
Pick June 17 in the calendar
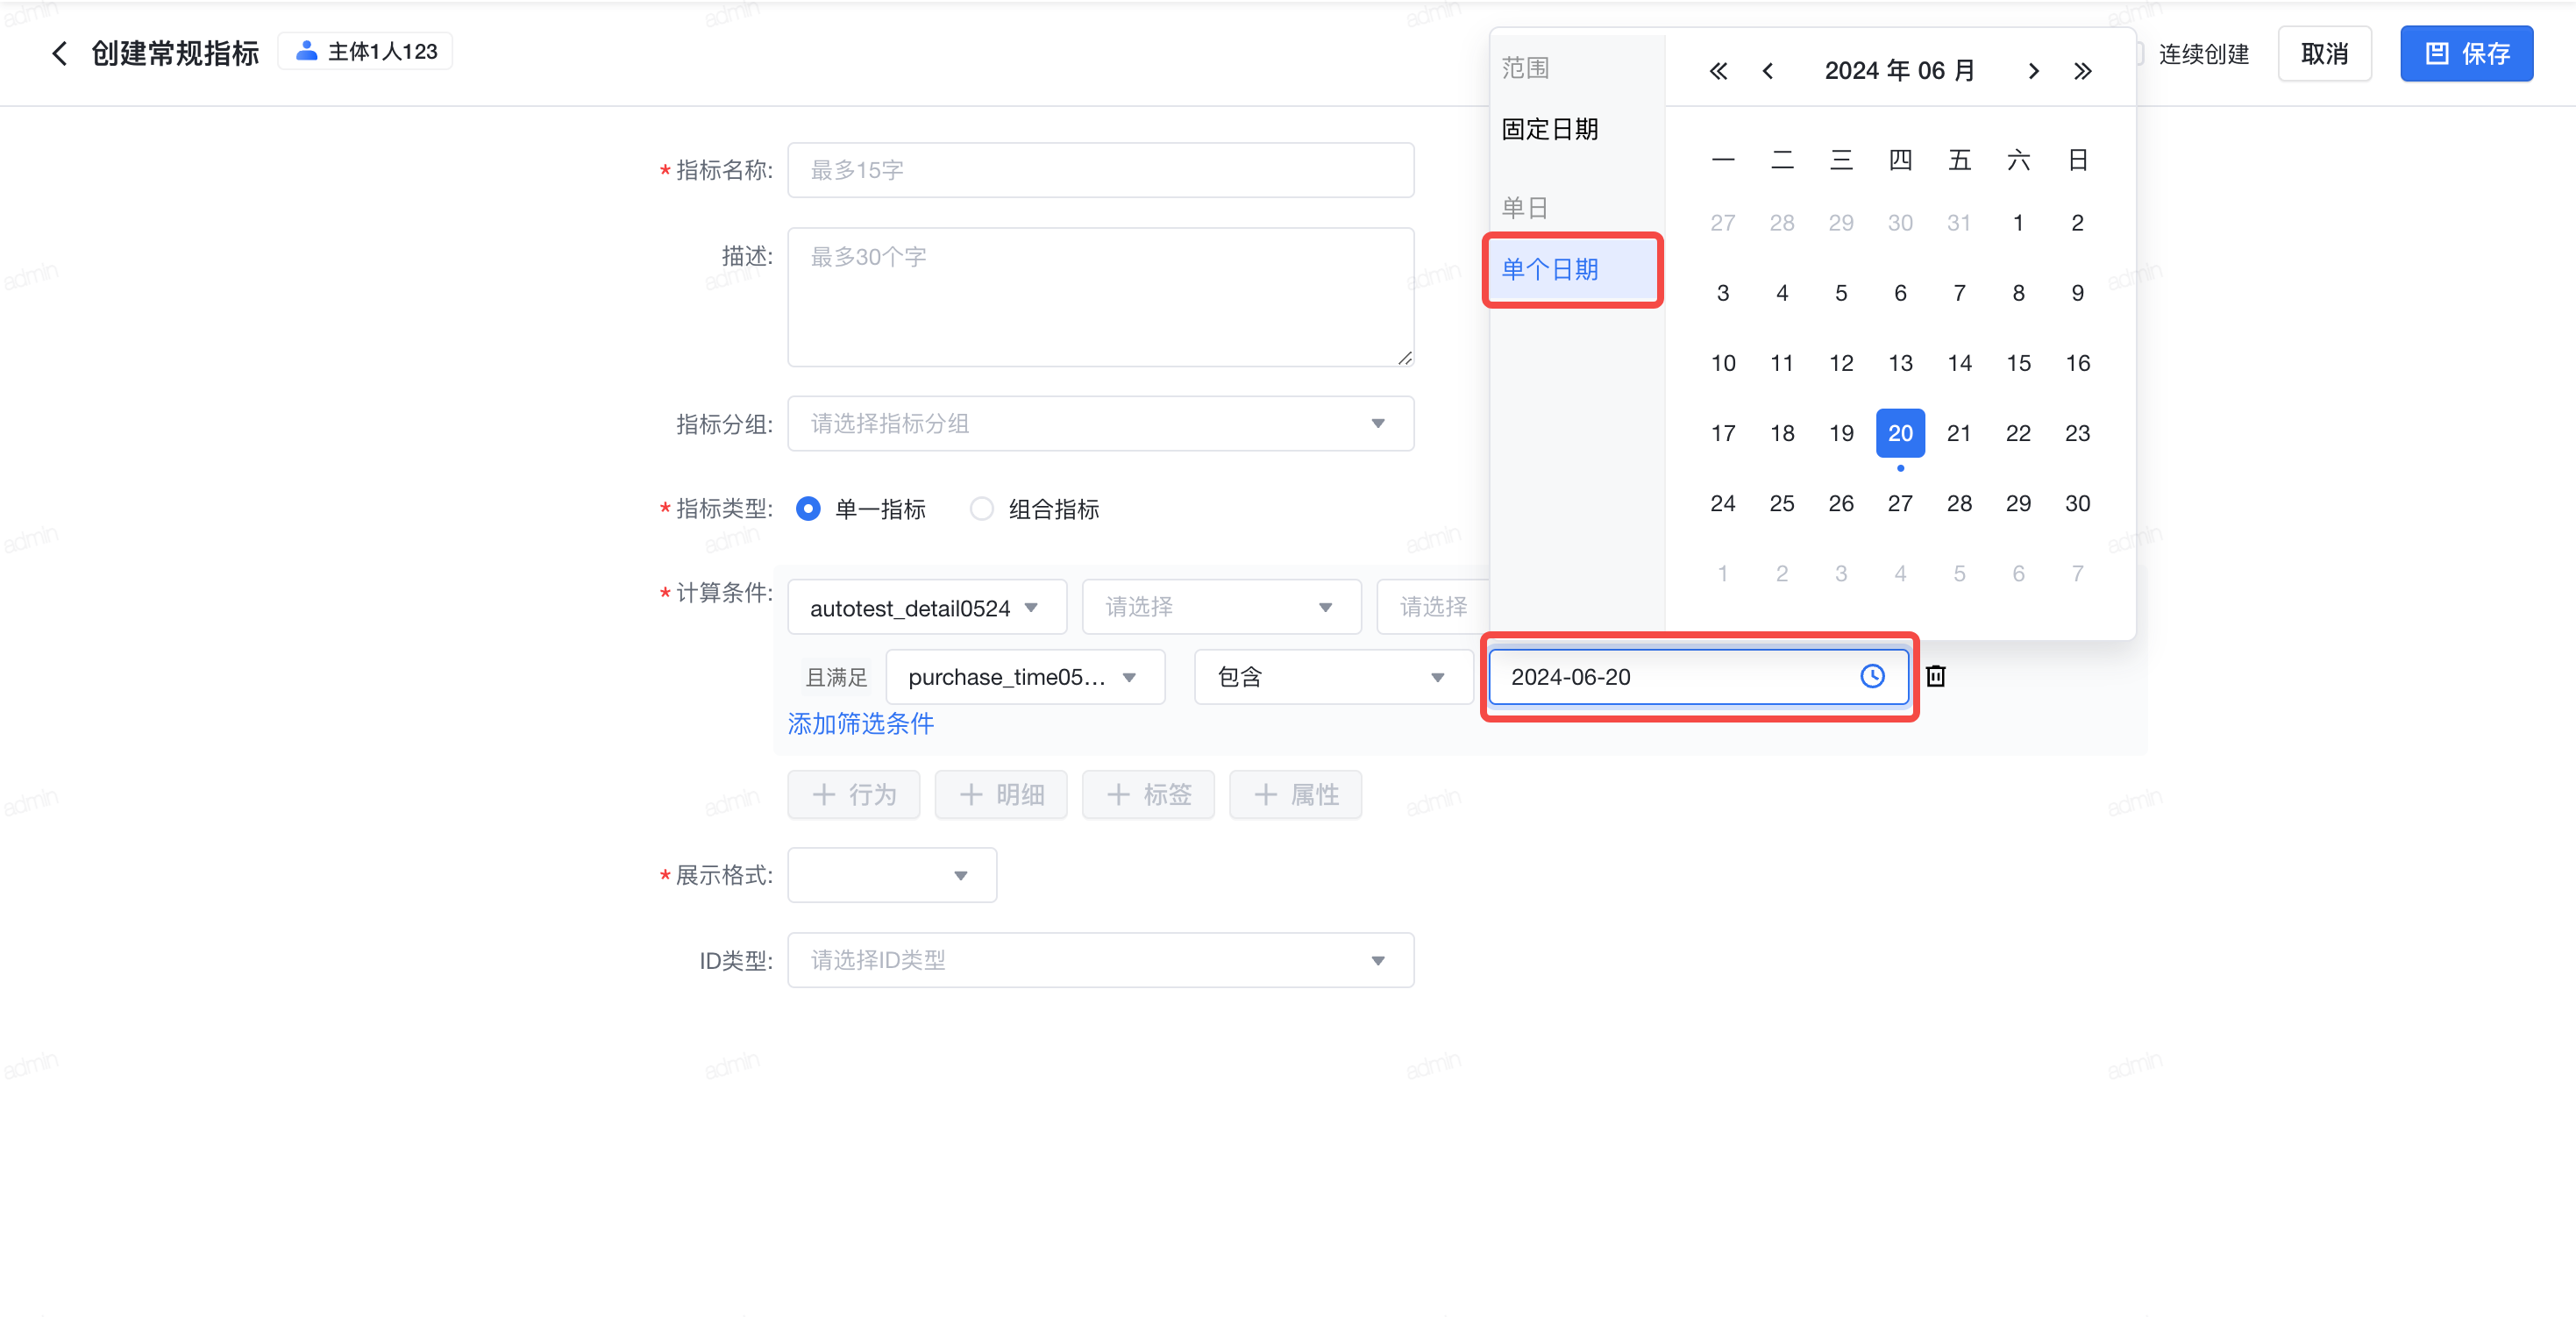point(1722,433)
